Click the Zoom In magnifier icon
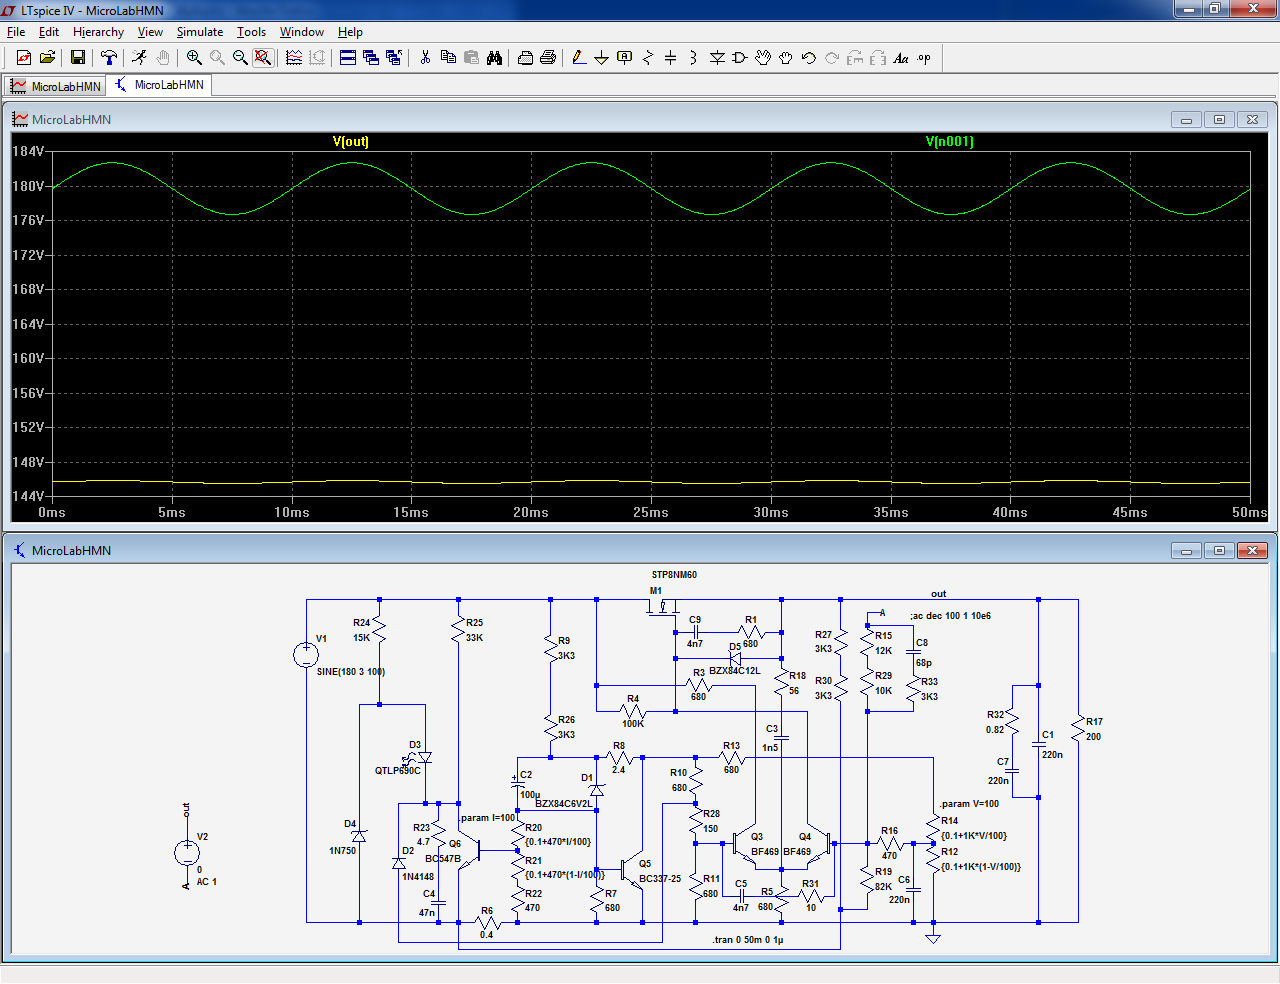Image resolution: width=1280 pixels, height=984 pixels. pyautogui.click(x=194, y=58)
